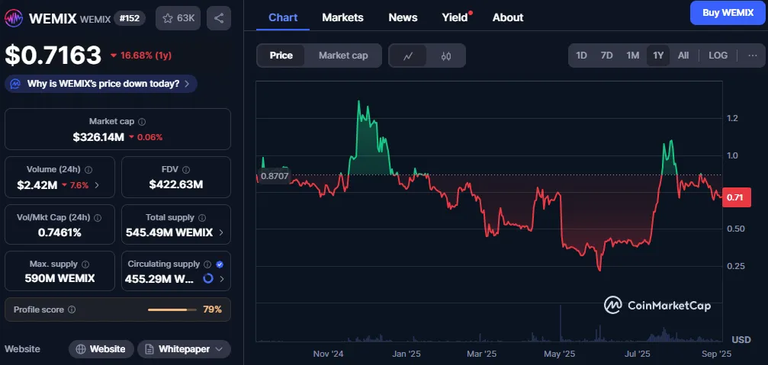Select the Price chart toggle
Screen dimensions: 768x365
click(281, 56)
